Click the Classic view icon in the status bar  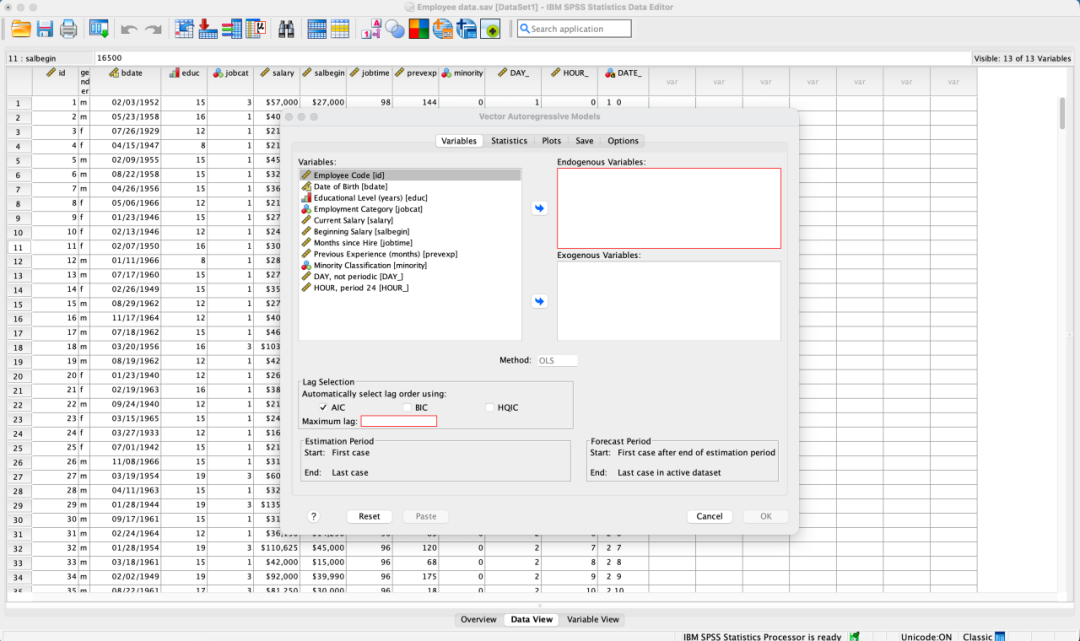(x=1000, y=636)
